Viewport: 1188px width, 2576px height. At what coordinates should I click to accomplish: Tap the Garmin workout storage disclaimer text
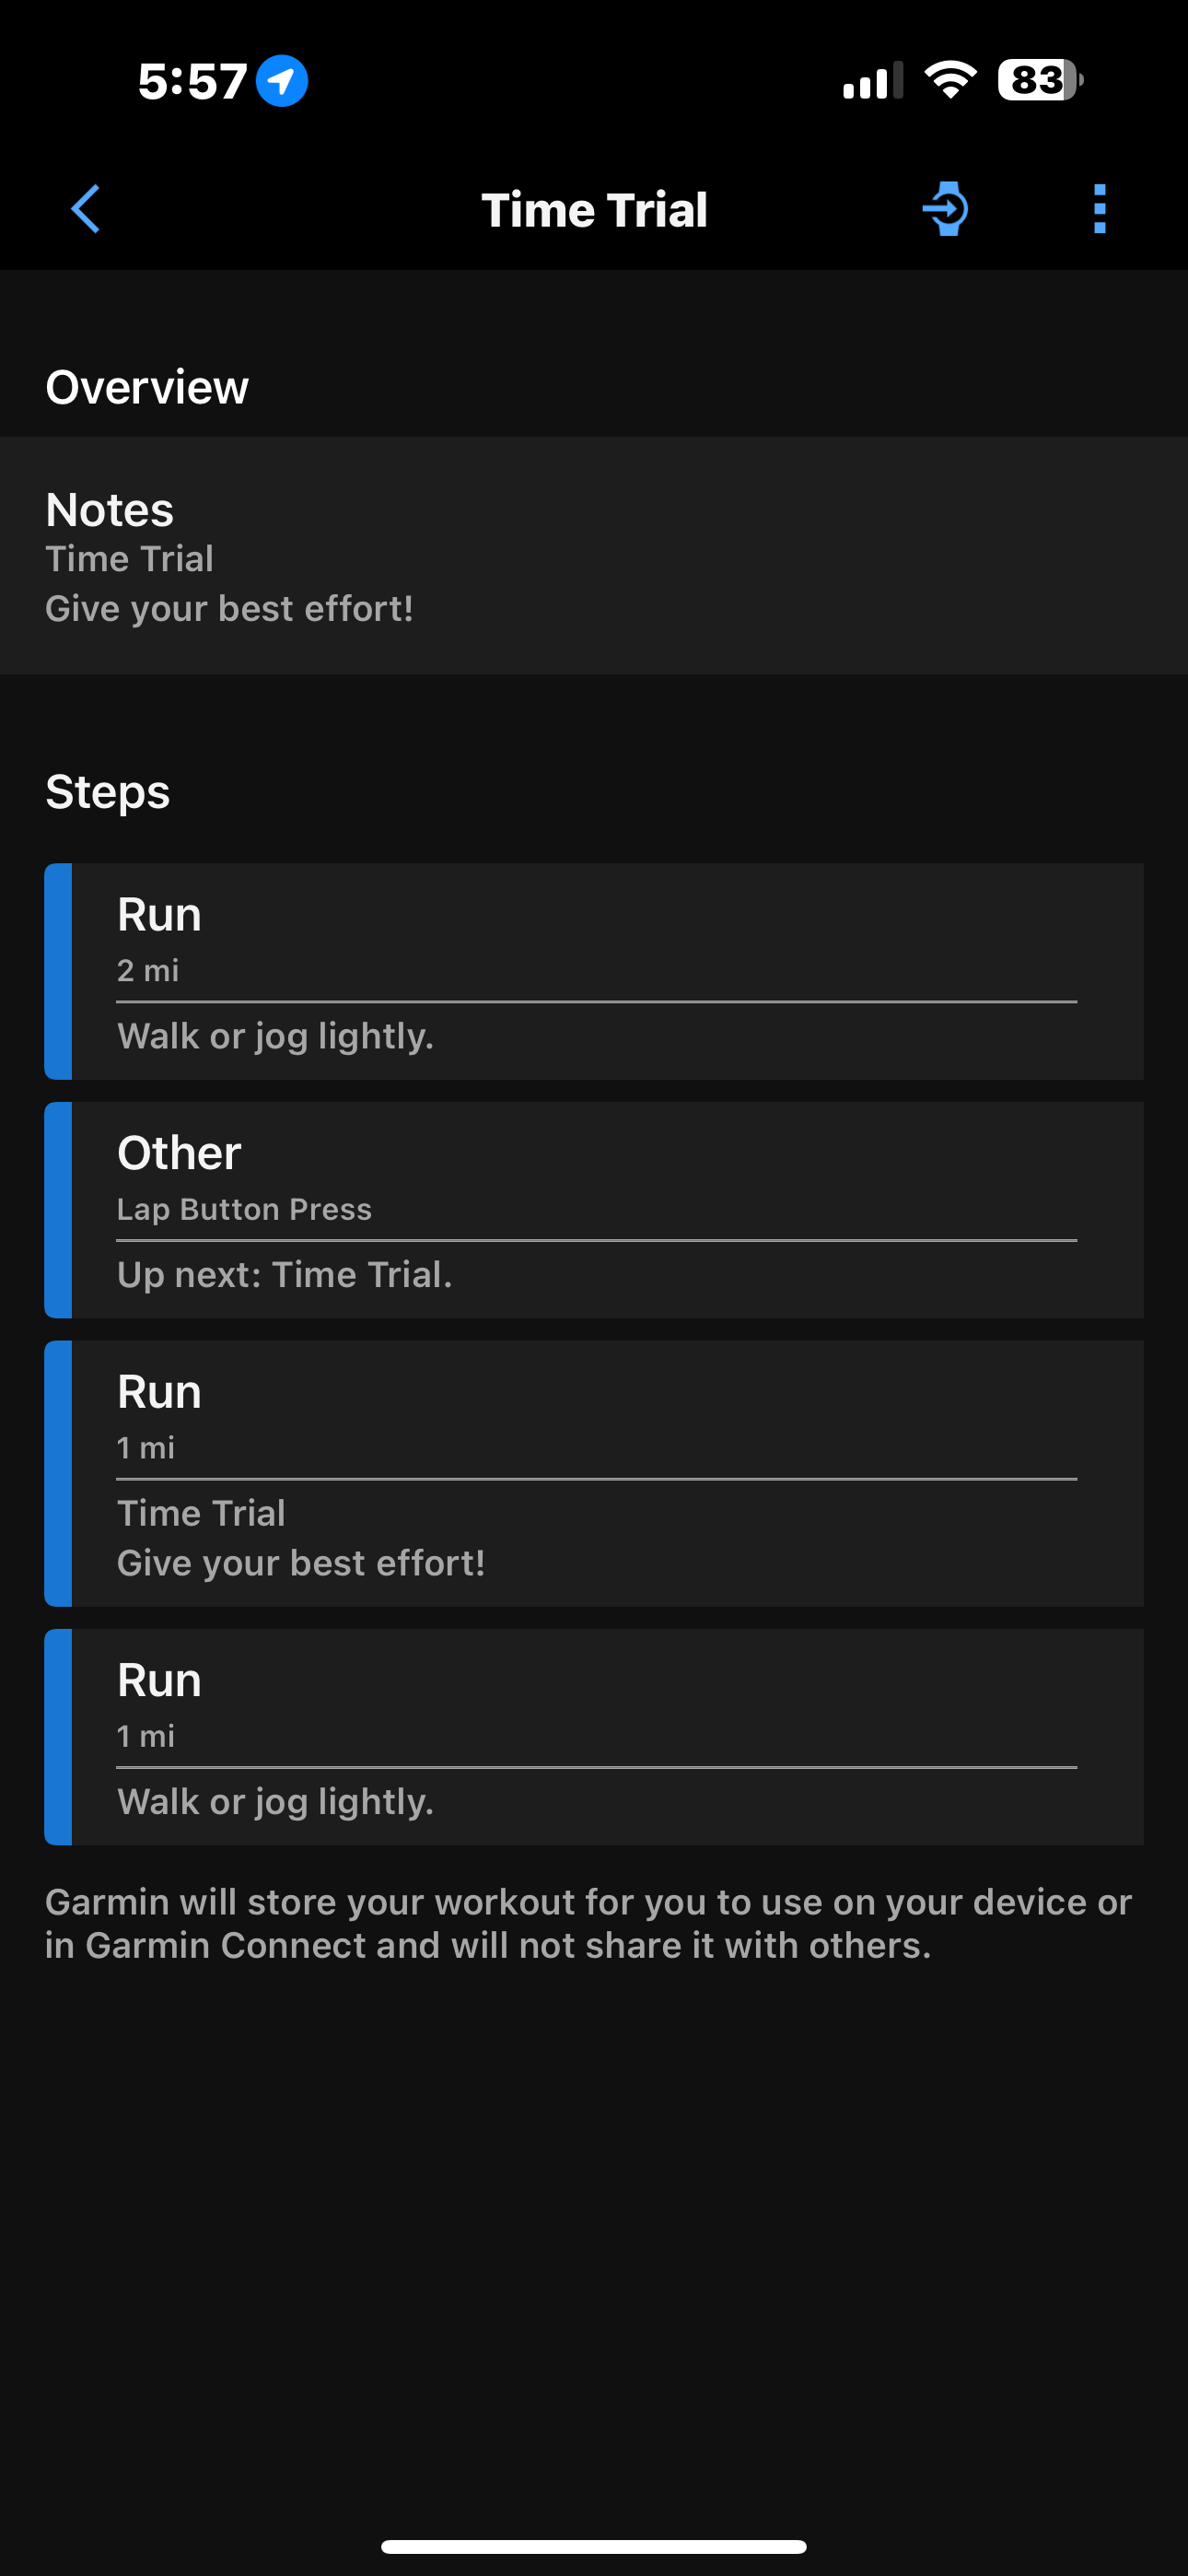[x=588, y=1923]
